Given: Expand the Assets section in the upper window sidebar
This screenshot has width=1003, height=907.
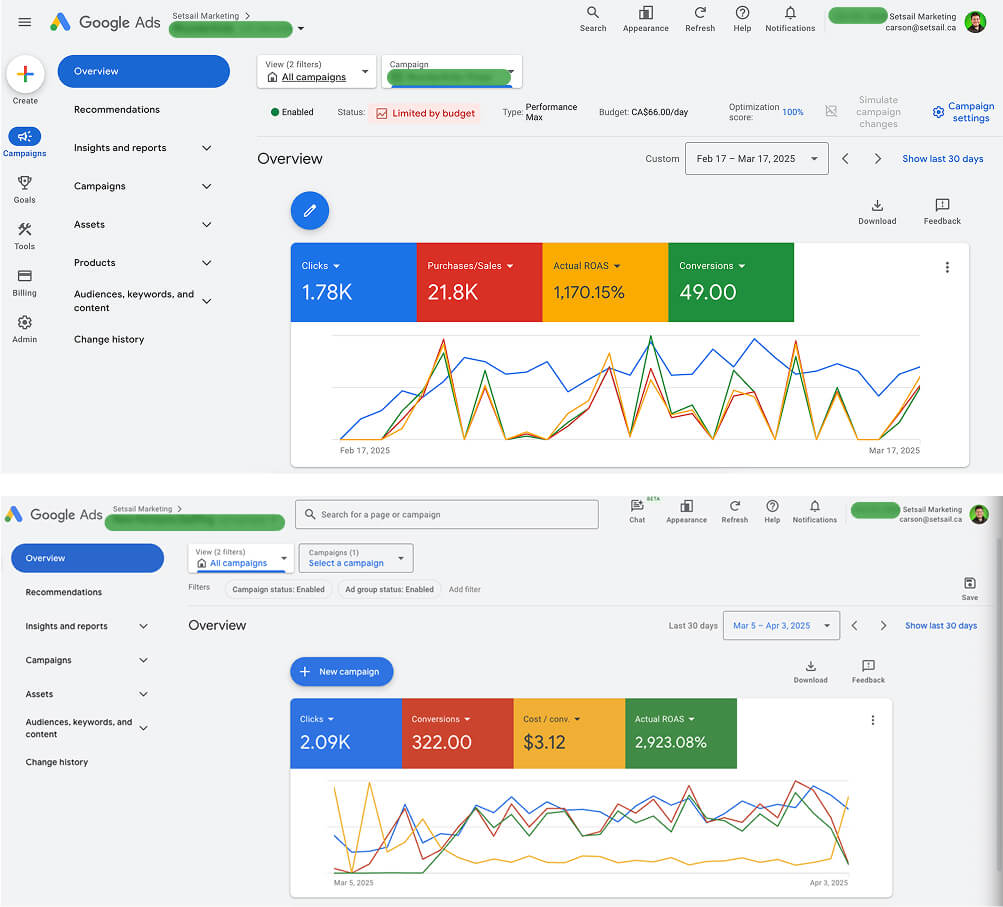Looking at the screenshot, I should [207, 225].
